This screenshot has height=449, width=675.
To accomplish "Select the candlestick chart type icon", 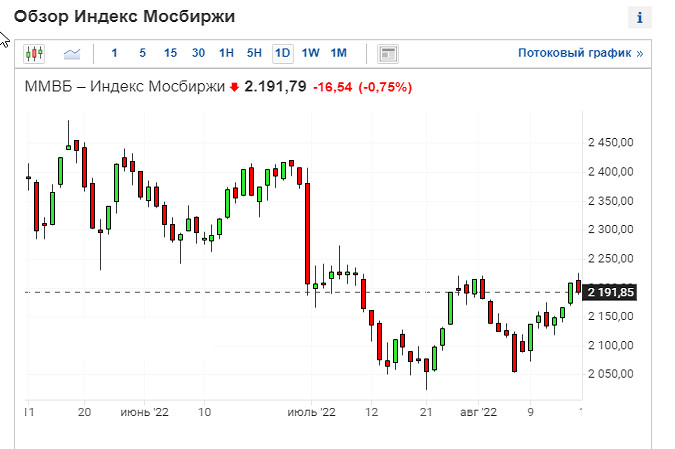I will [35, 53].
